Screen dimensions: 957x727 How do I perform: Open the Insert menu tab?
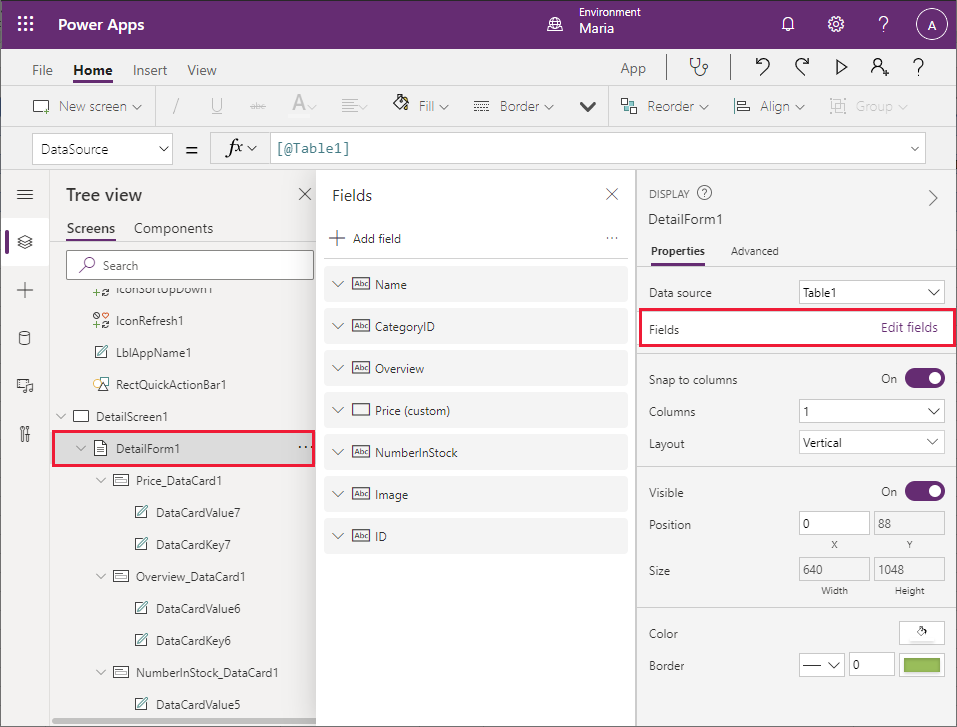click(150, 70)
